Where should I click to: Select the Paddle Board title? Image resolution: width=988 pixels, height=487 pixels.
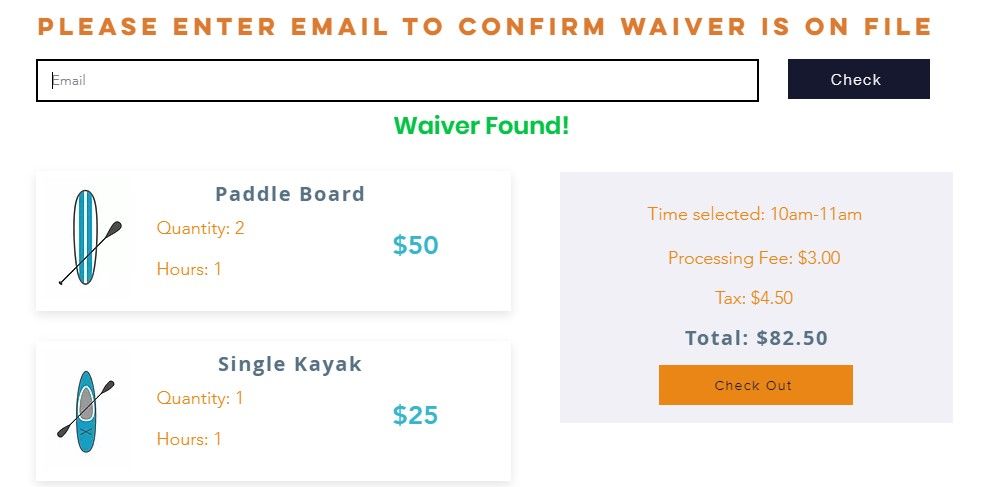click(290, 194)
